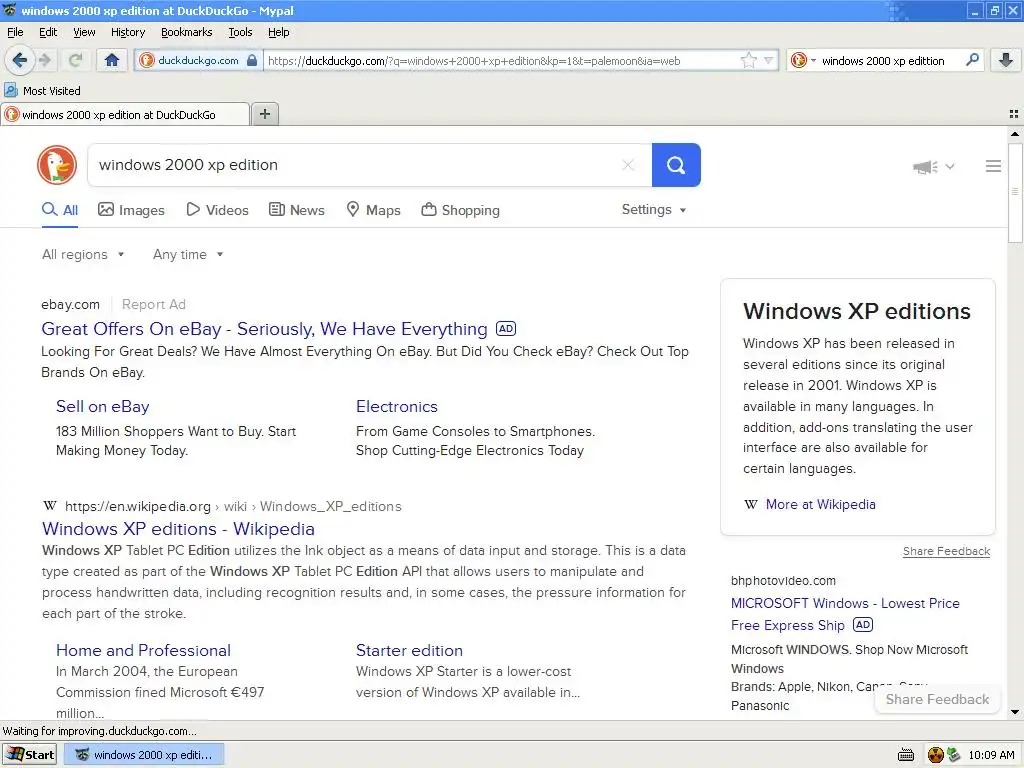
Task: Click underlined Share Feedback link below info box
Action: [946, 551]
